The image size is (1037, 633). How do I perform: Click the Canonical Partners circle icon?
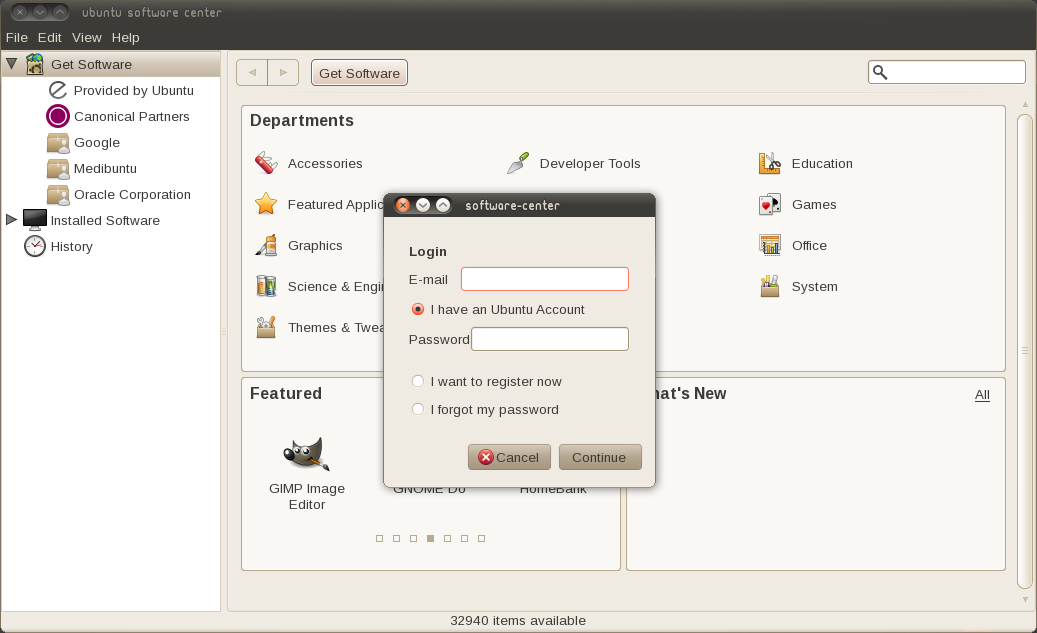click(58, 116)
